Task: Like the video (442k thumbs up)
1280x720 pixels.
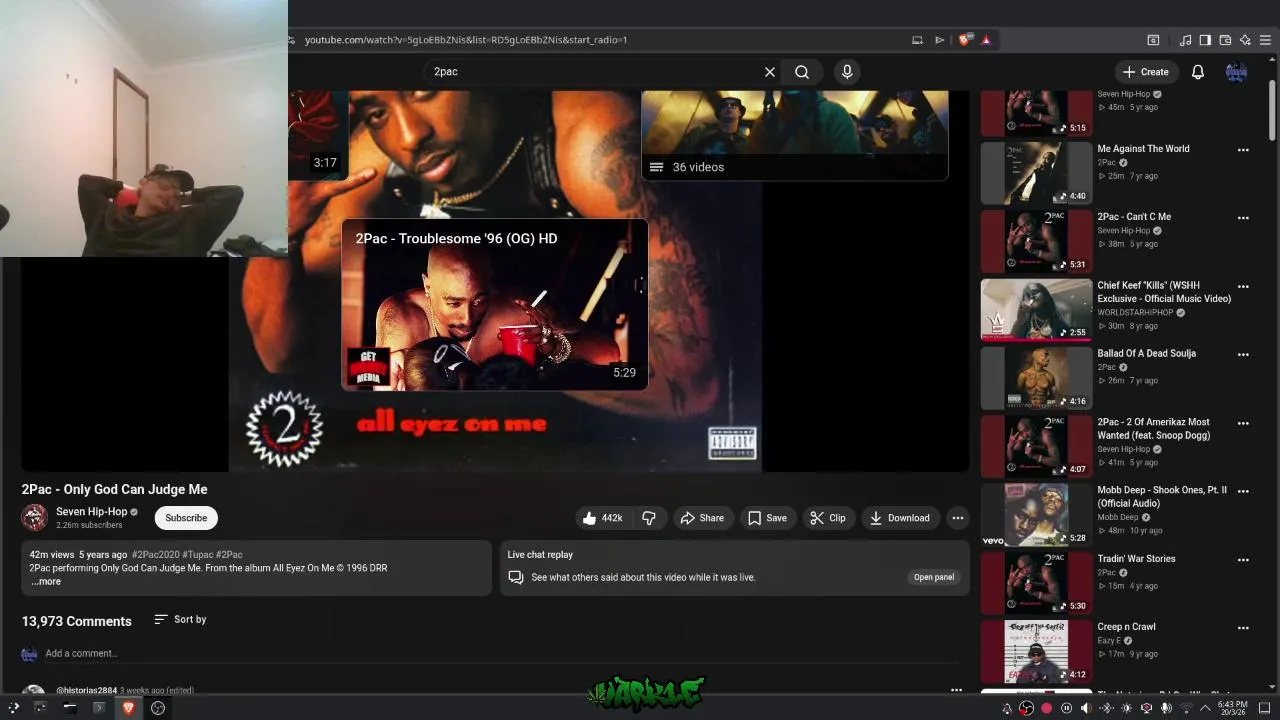Action: click(x=602, y=518)
